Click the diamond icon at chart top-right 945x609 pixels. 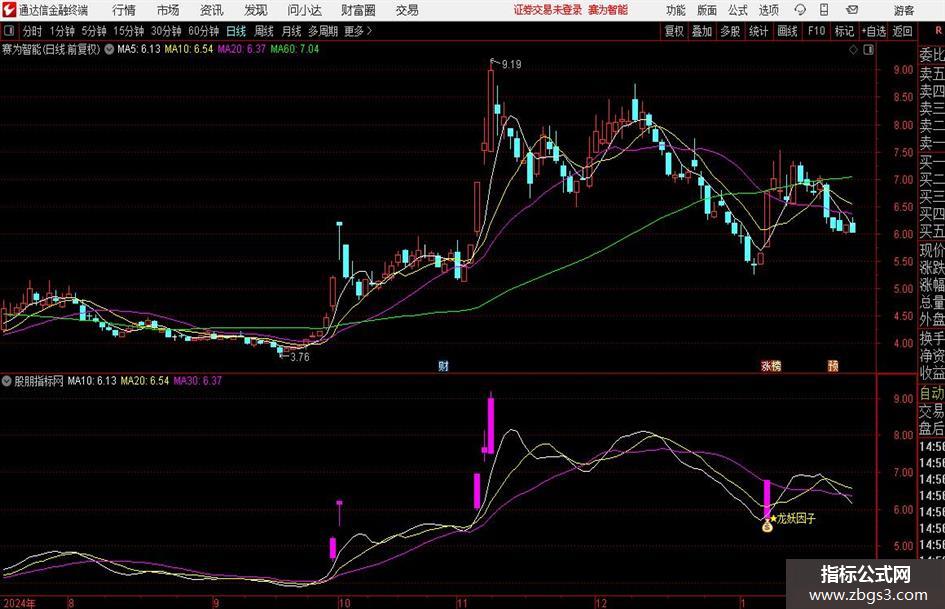(x=853, y=49)
